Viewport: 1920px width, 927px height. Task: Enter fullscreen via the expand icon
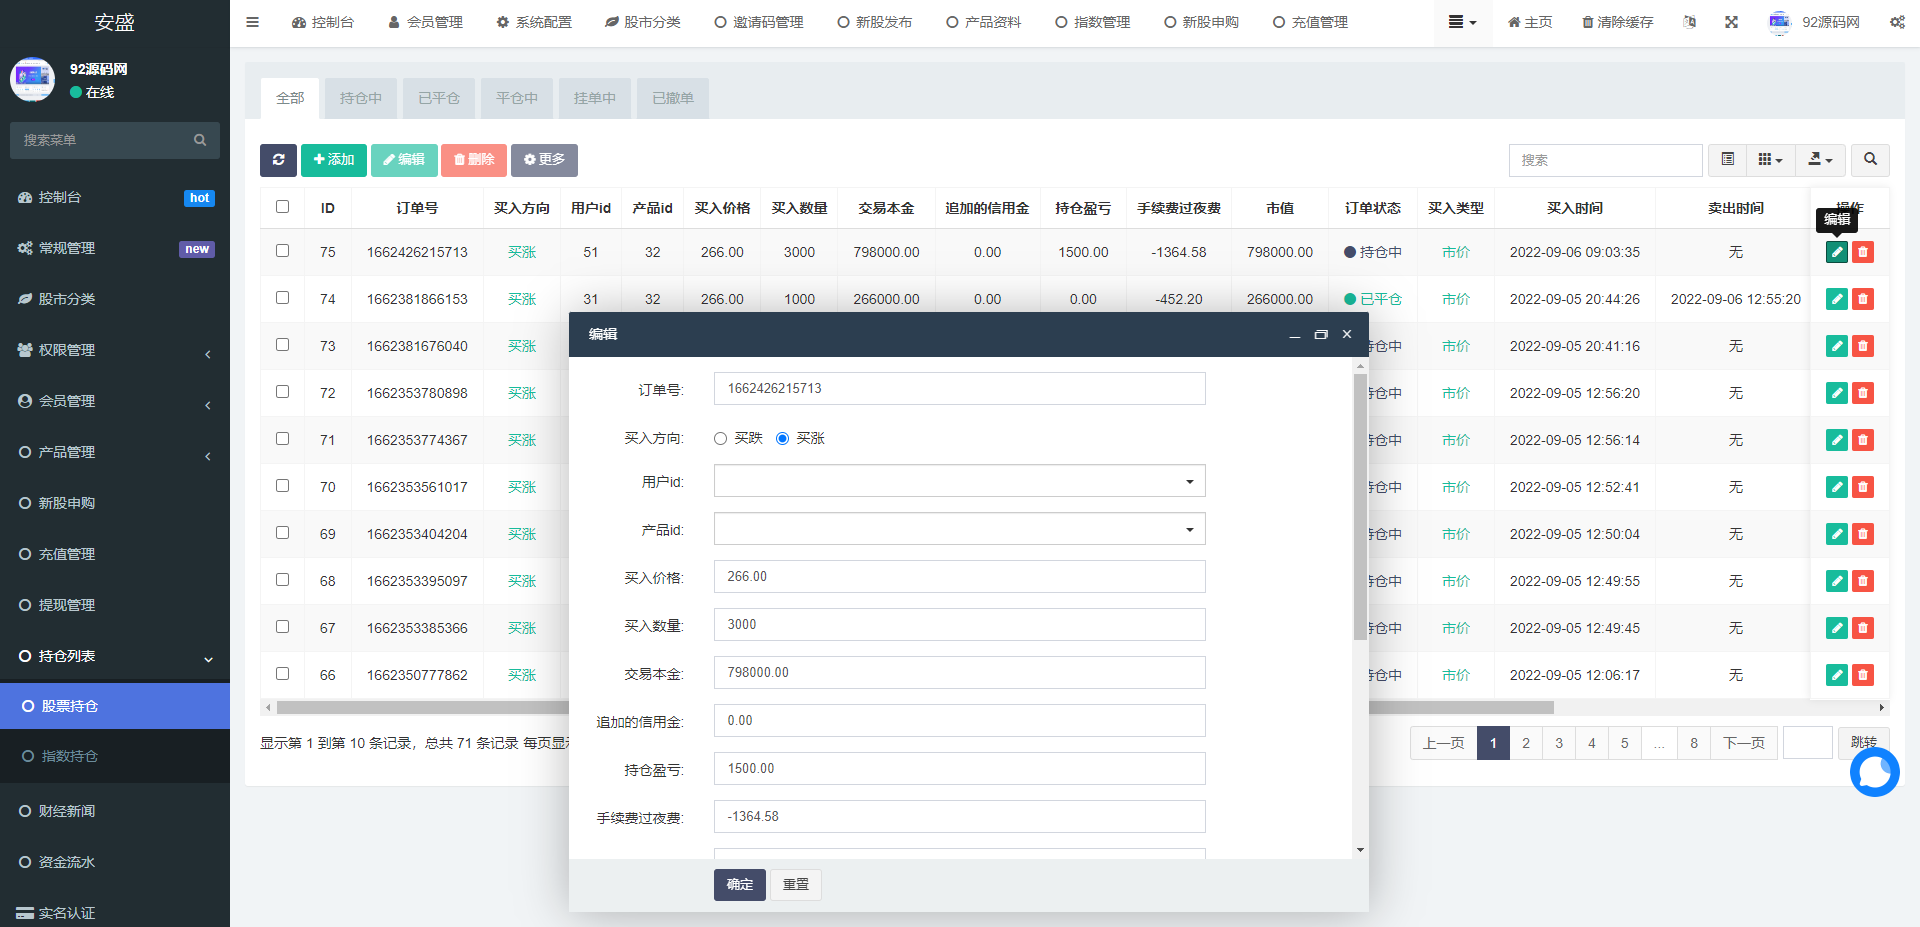(1731, 22)
